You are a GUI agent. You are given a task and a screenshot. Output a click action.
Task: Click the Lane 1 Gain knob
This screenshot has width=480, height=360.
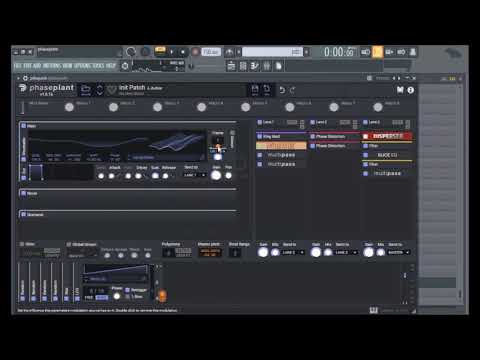(263, 252)
